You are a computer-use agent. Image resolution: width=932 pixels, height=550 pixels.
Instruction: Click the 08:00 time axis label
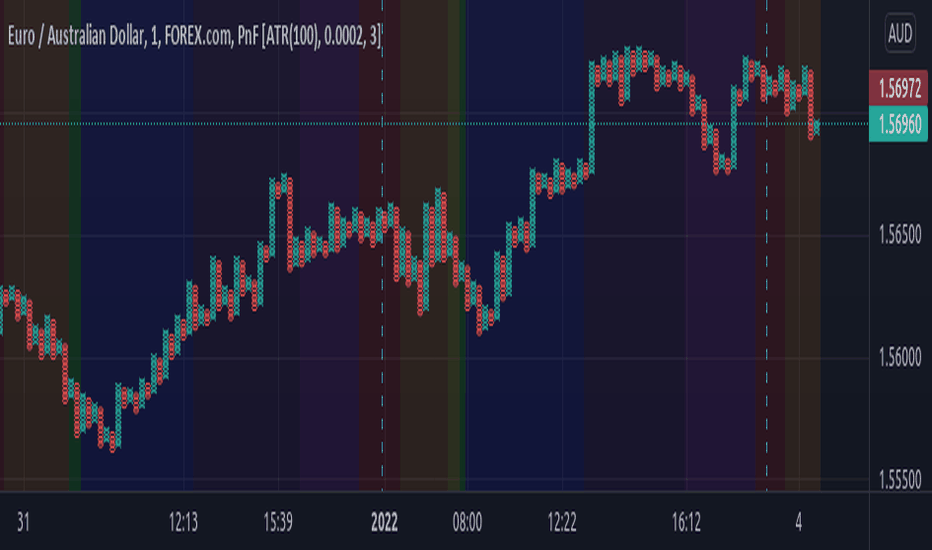pos(467,523)
